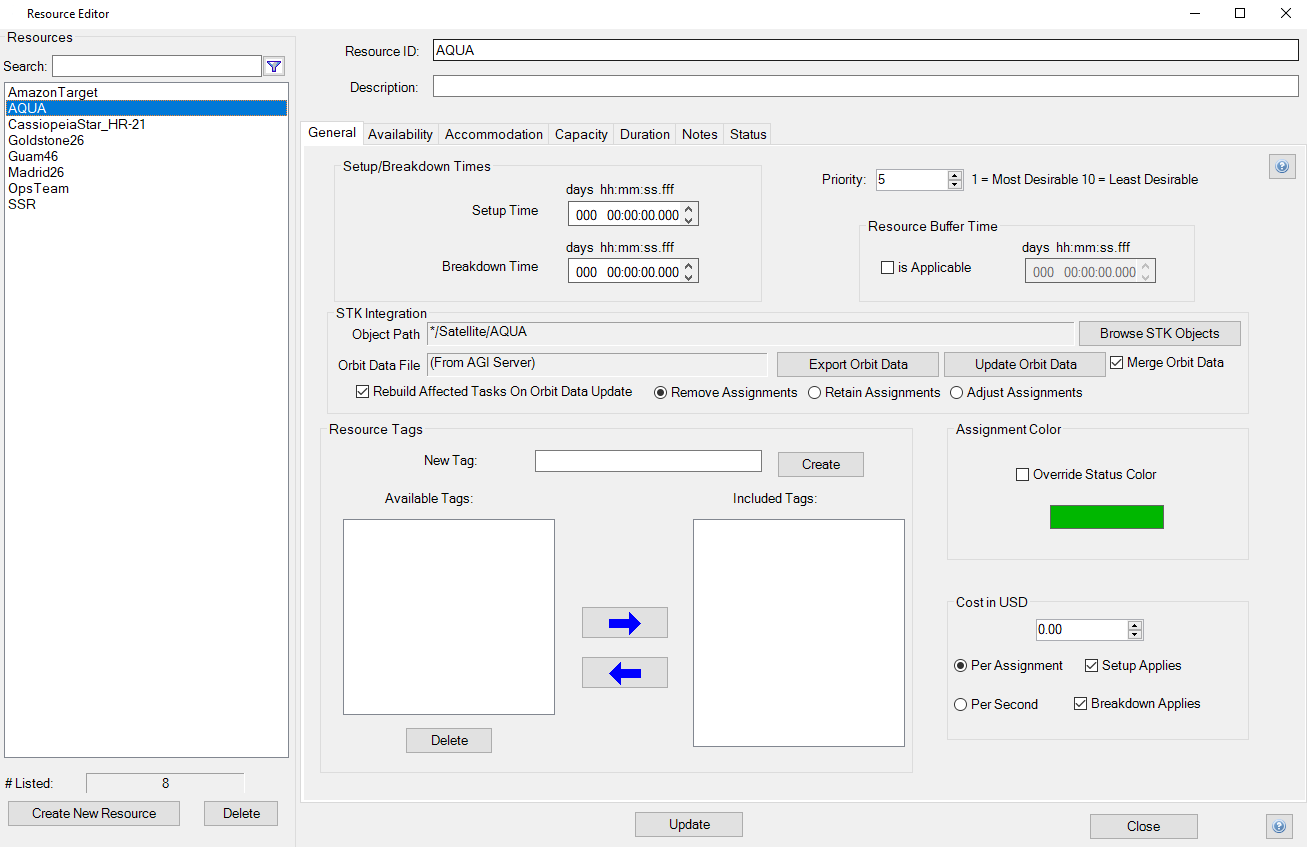Click the blue right arrow to include tag

(x=624, y=623)
